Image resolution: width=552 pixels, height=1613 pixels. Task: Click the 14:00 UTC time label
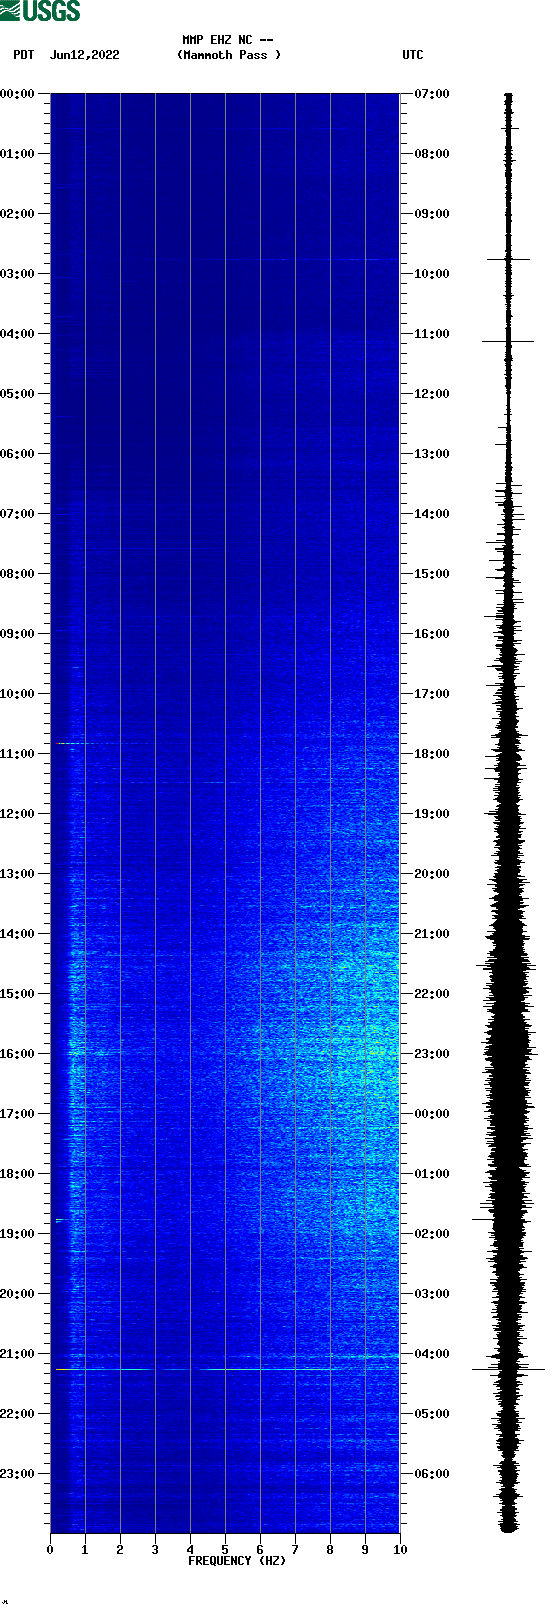432,514
